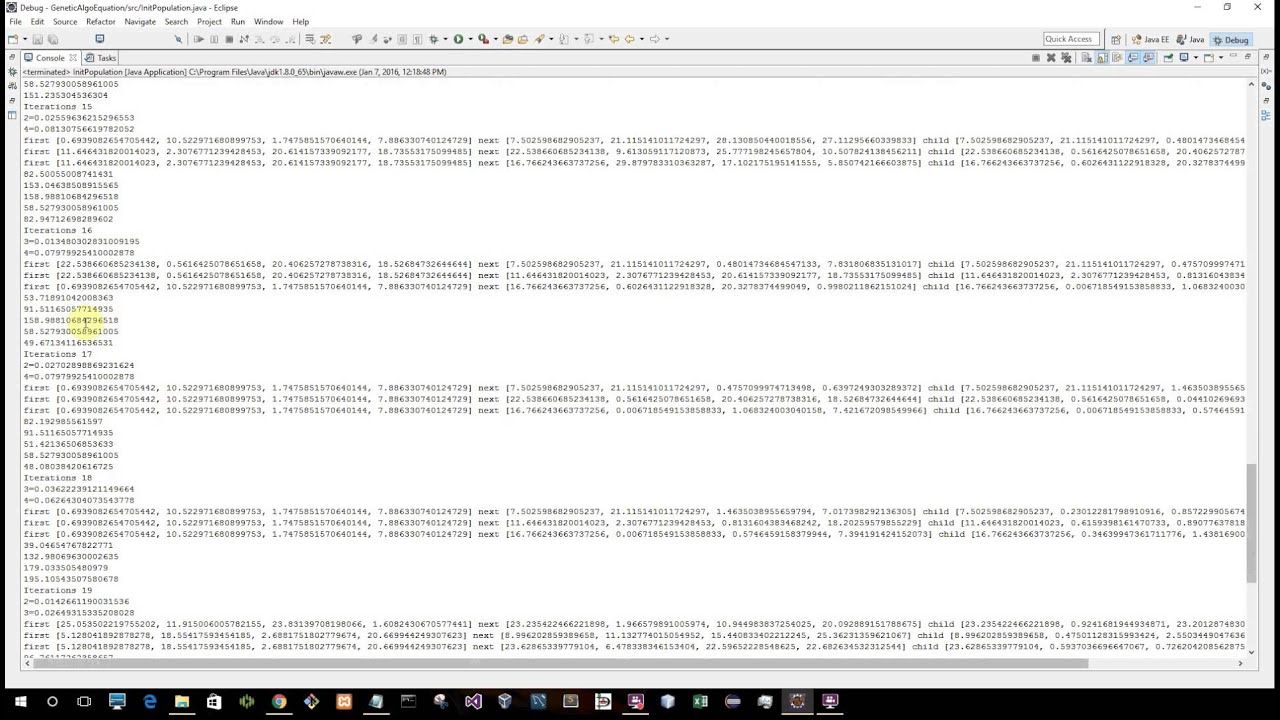Expand the Display Selected Console dropdown
The height and width of the screenshot is (720, 1280).
click(1196, 58)
